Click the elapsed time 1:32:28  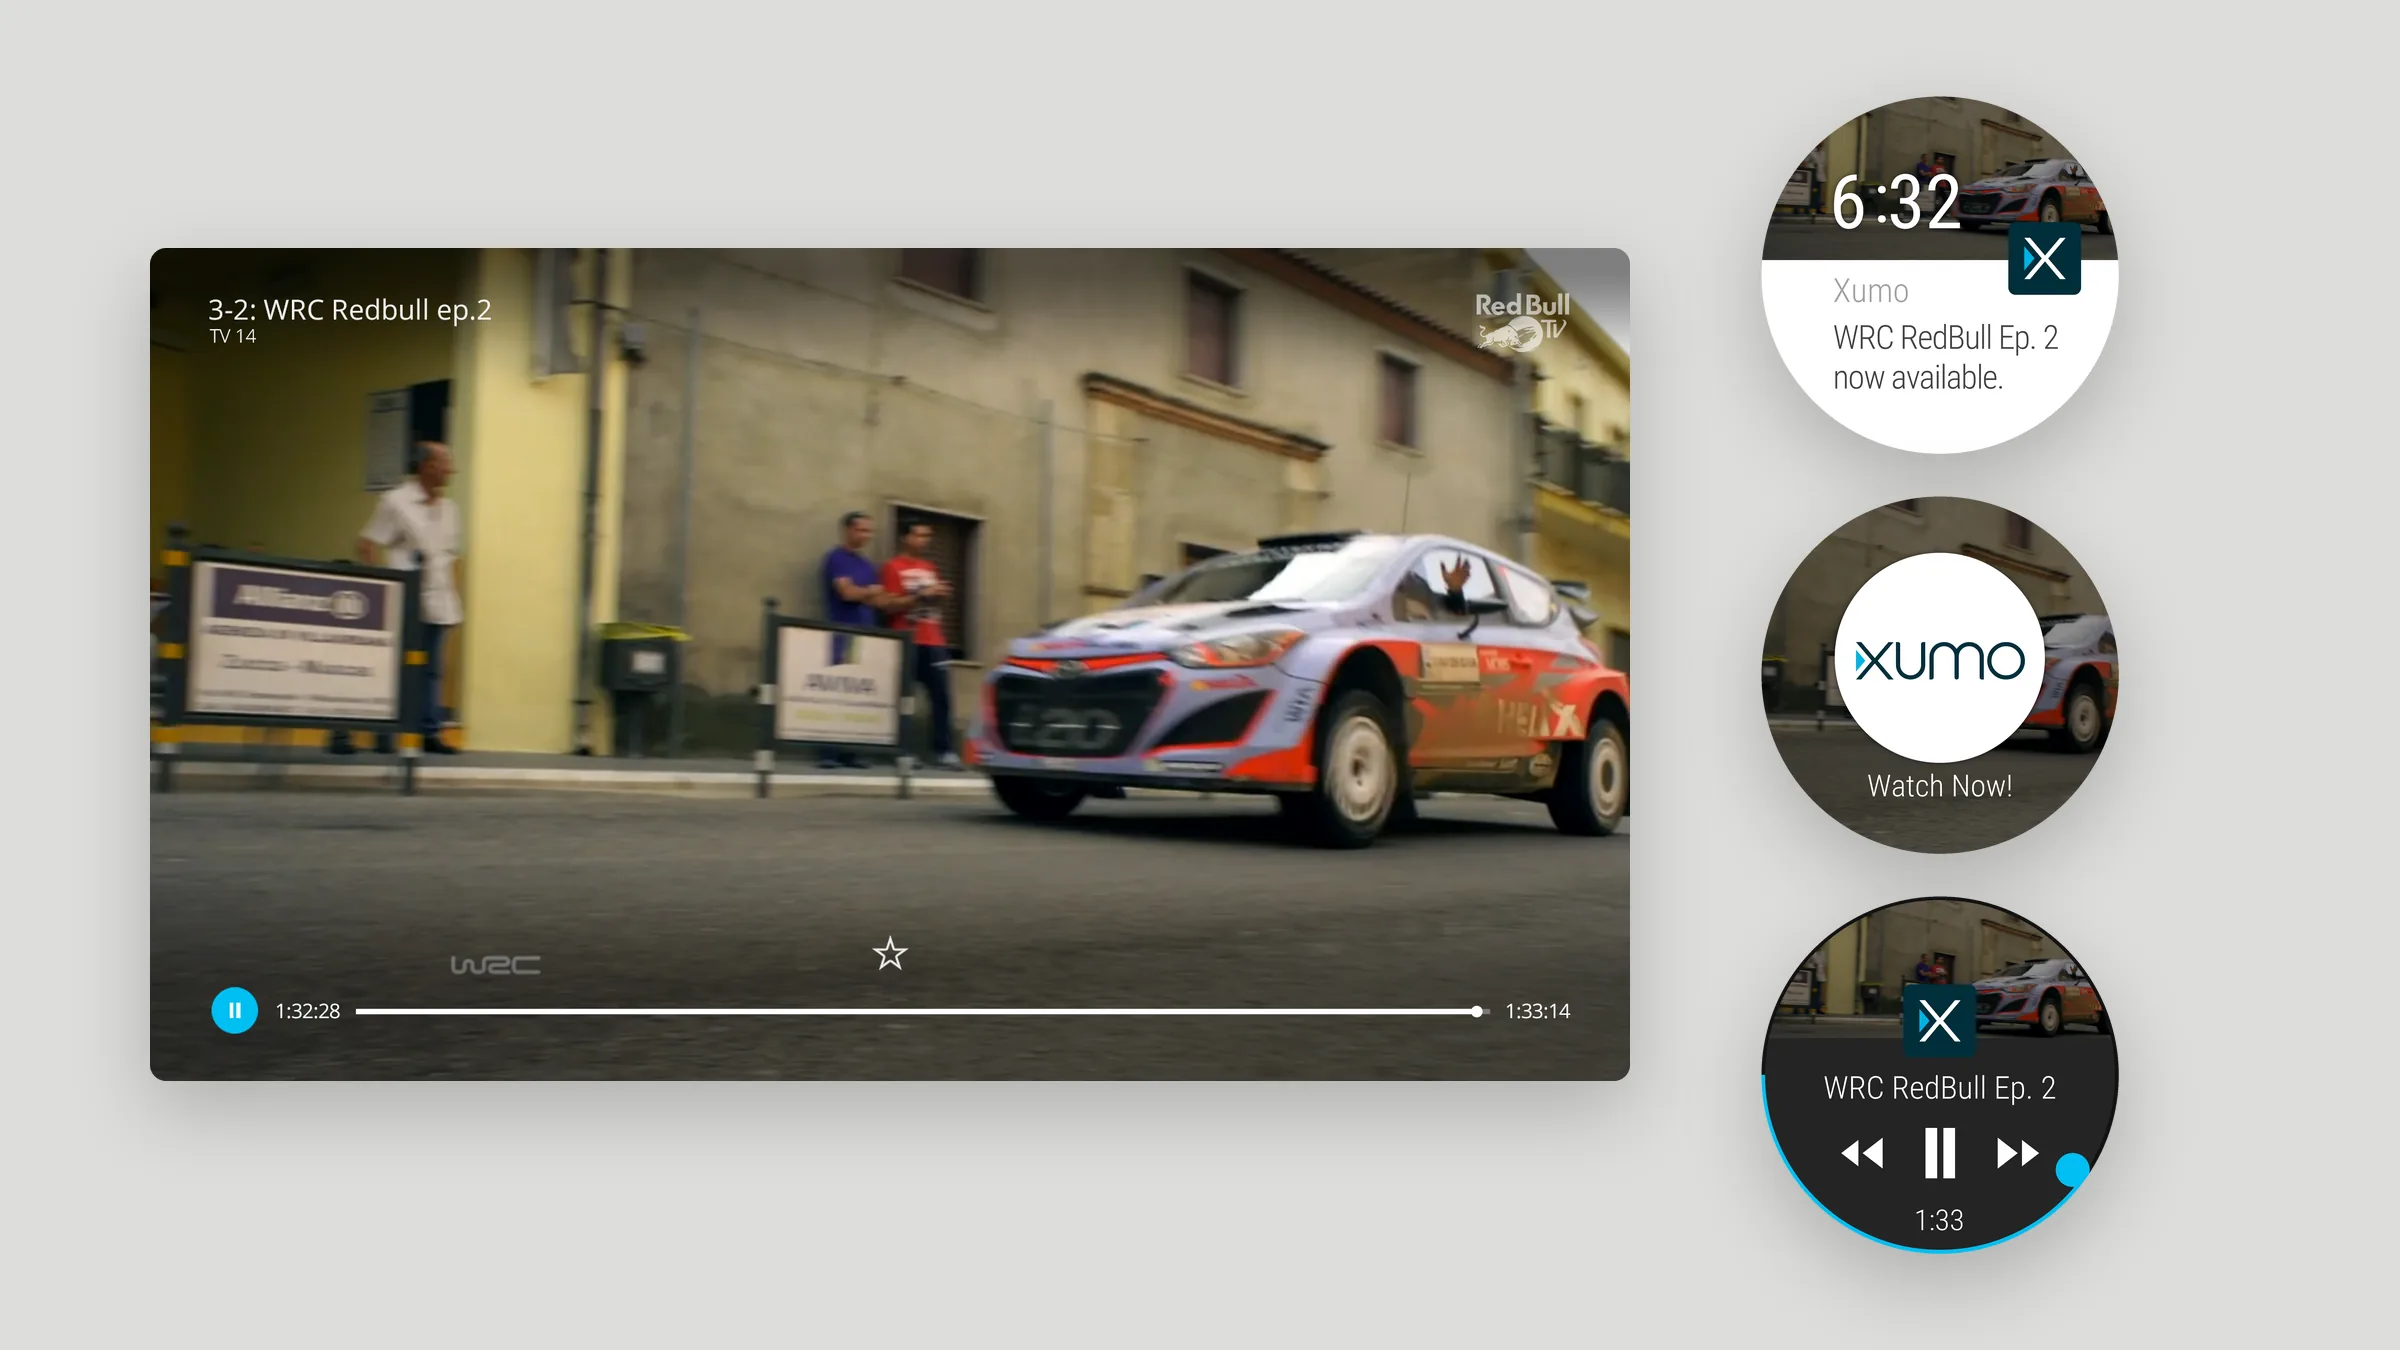point(308,1011)
